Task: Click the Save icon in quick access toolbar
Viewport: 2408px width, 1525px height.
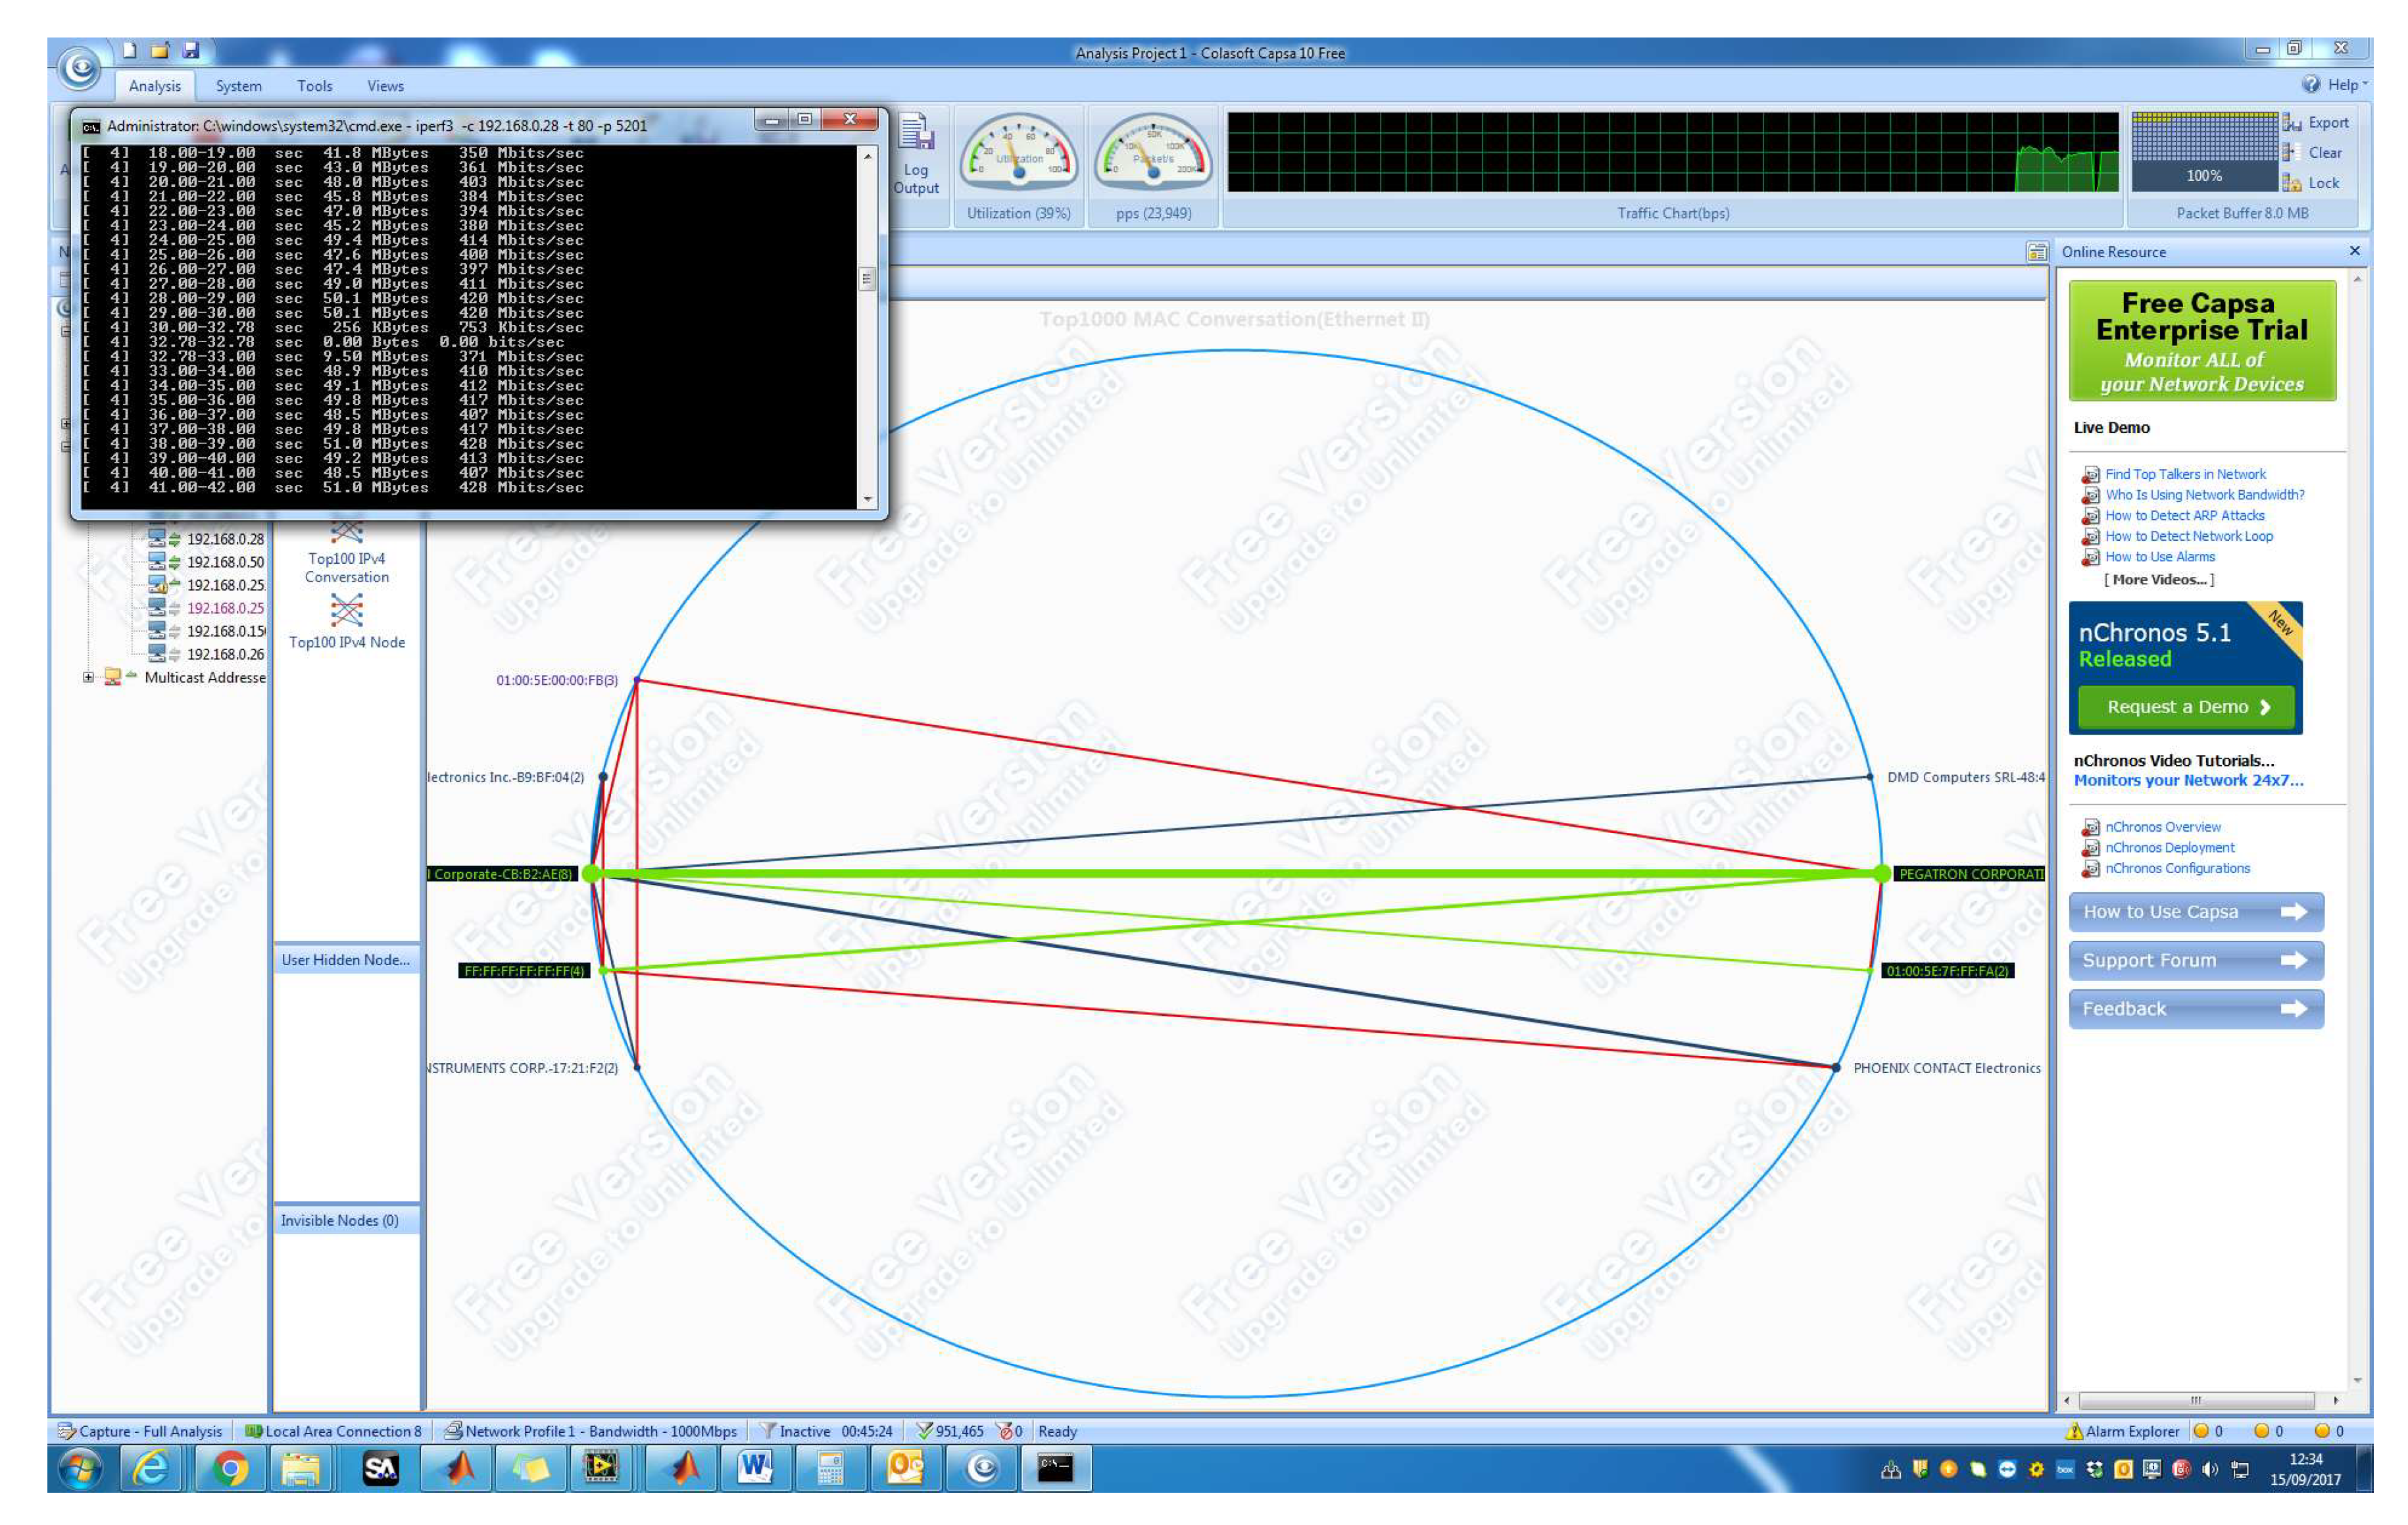Action: 191,50
